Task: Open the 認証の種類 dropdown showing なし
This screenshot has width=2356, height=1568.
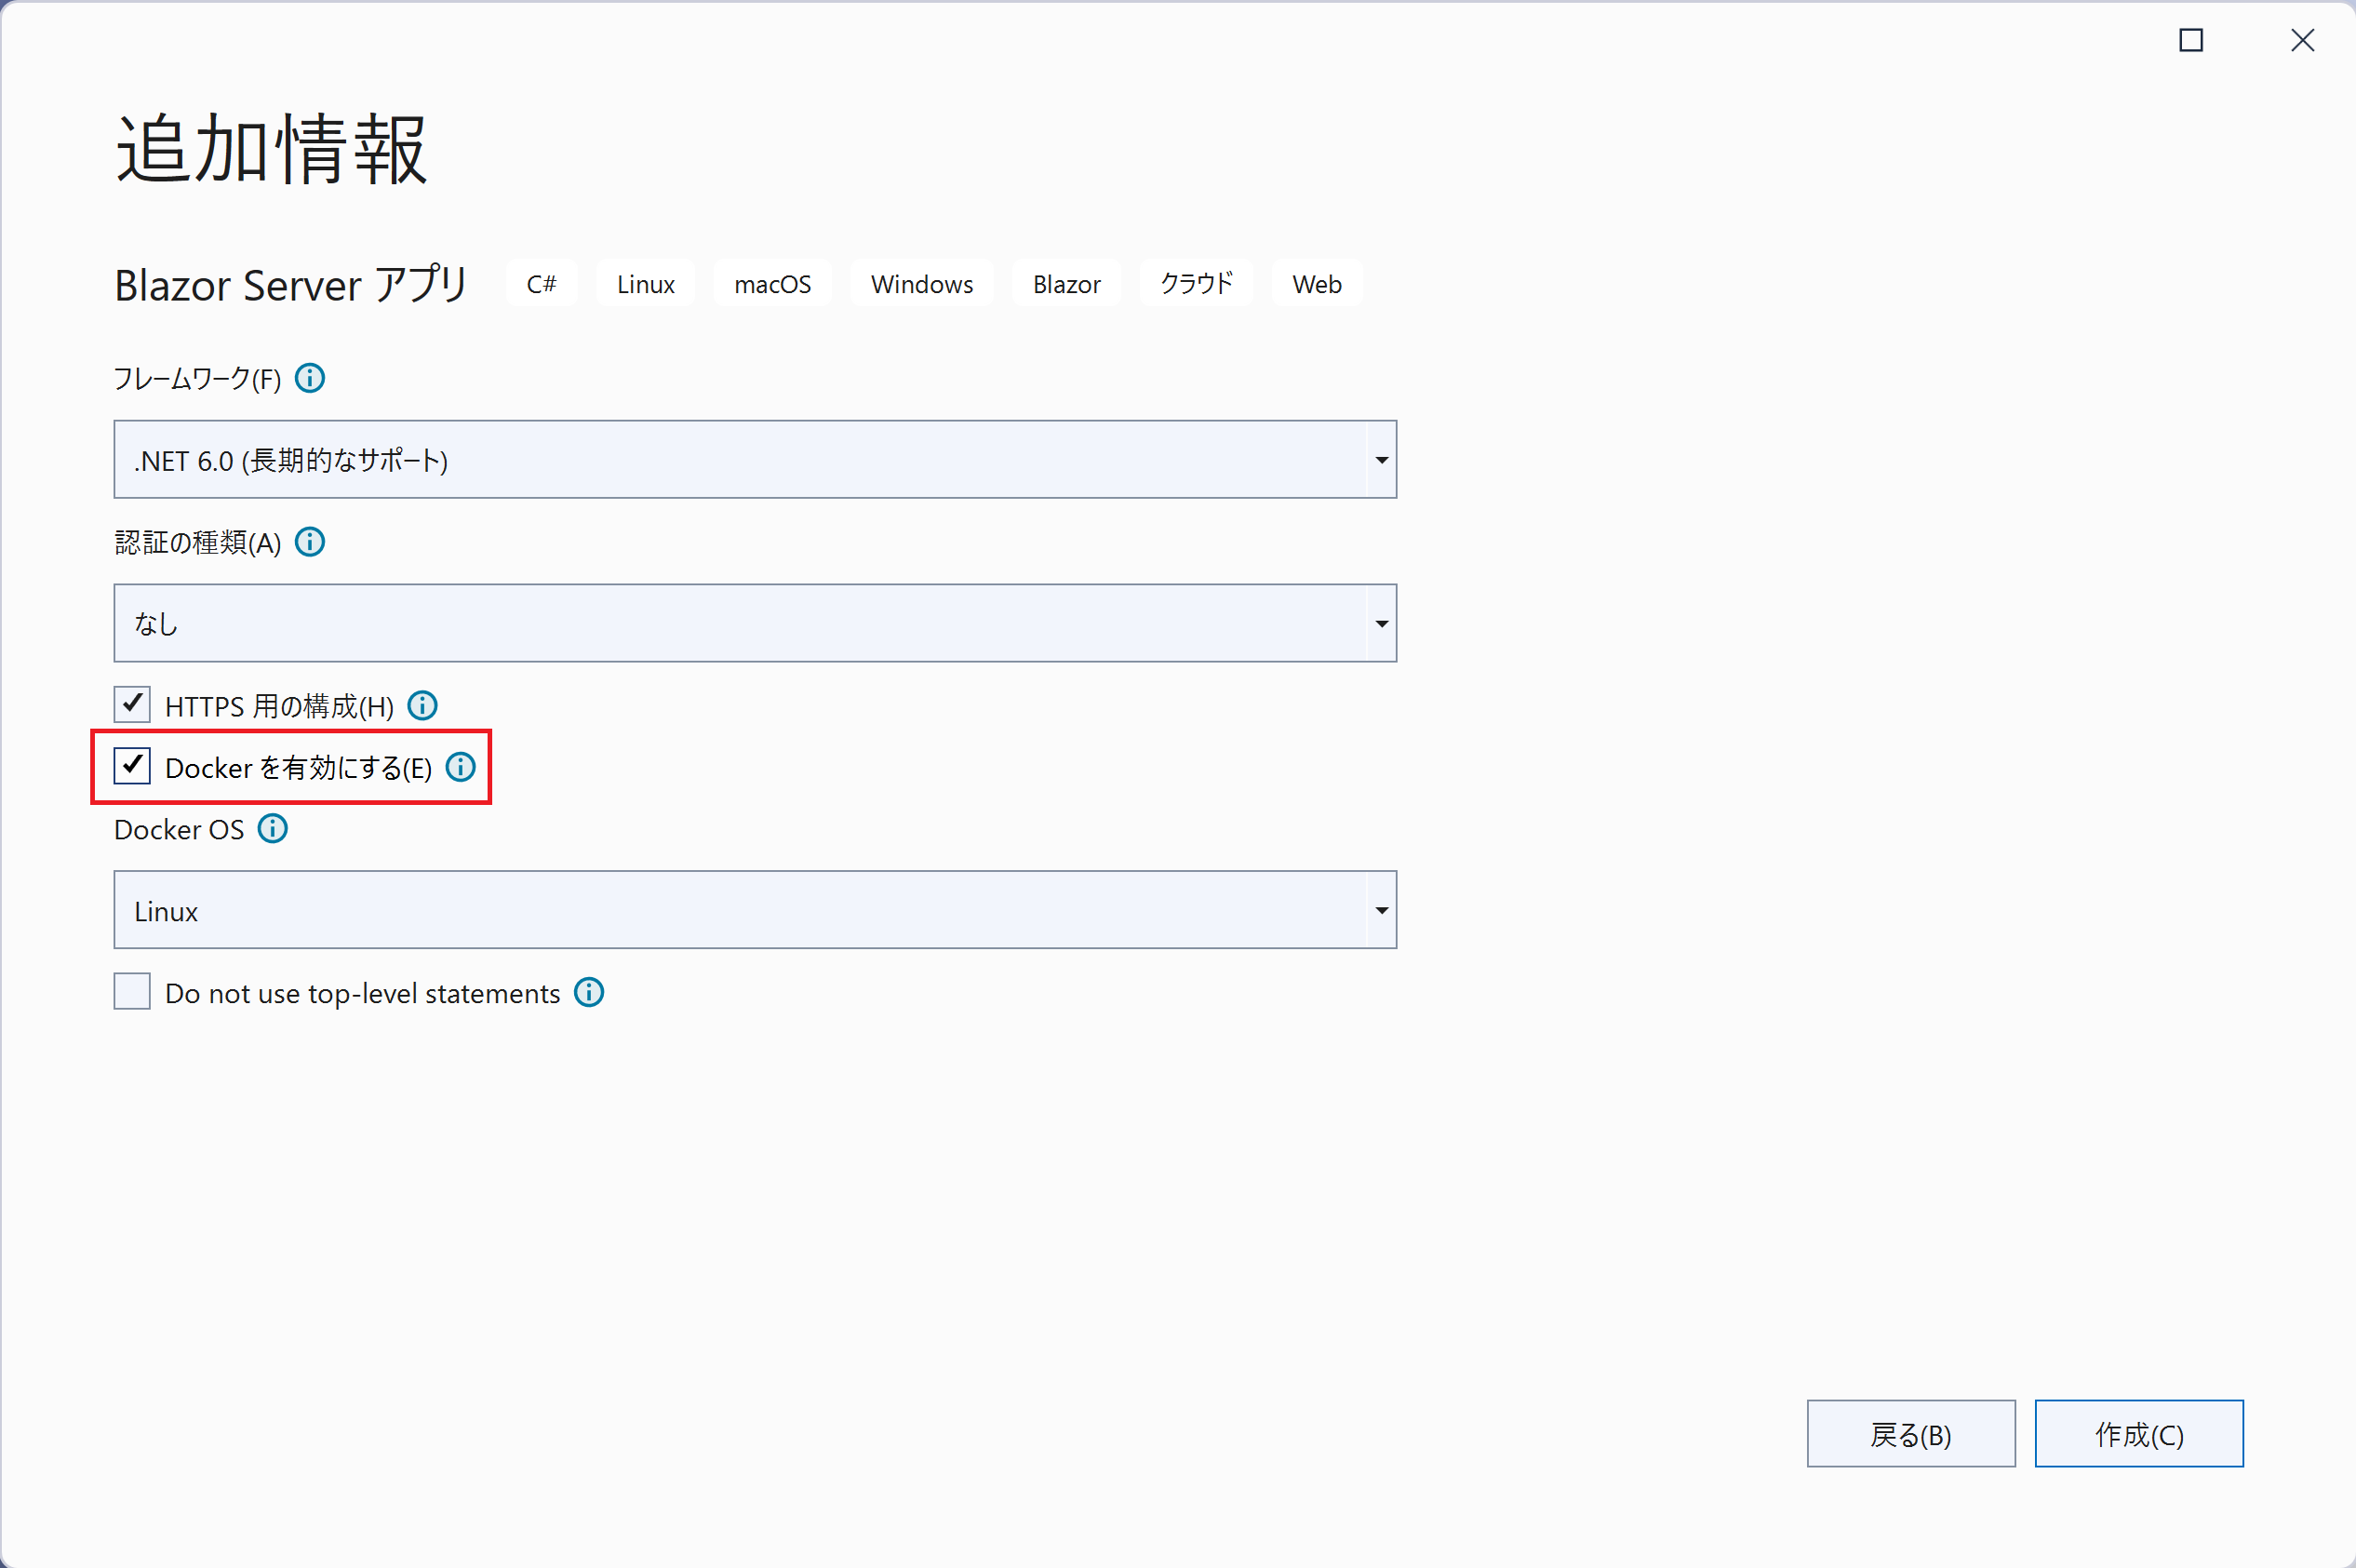Action: pyautogui.click(x=755, y=623)
